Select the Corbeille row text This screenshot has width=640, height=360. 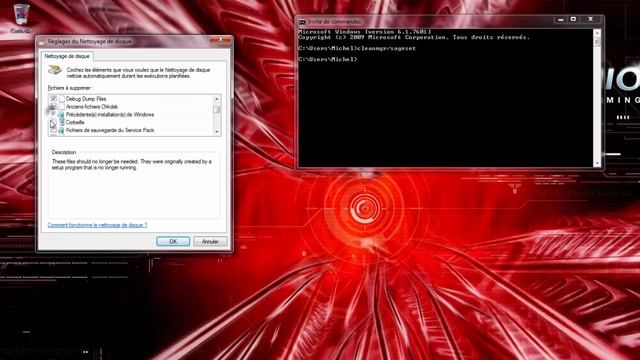(75, 122)
